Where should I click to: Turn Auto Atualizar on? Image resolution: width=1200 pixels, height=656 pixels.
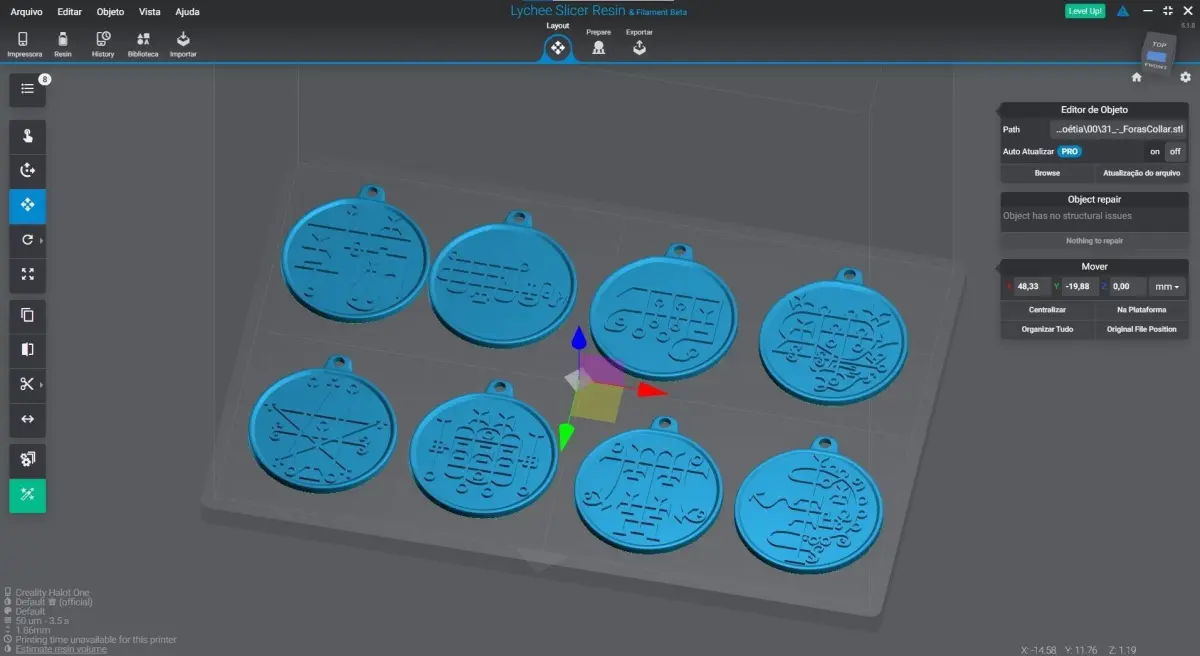1154,152
